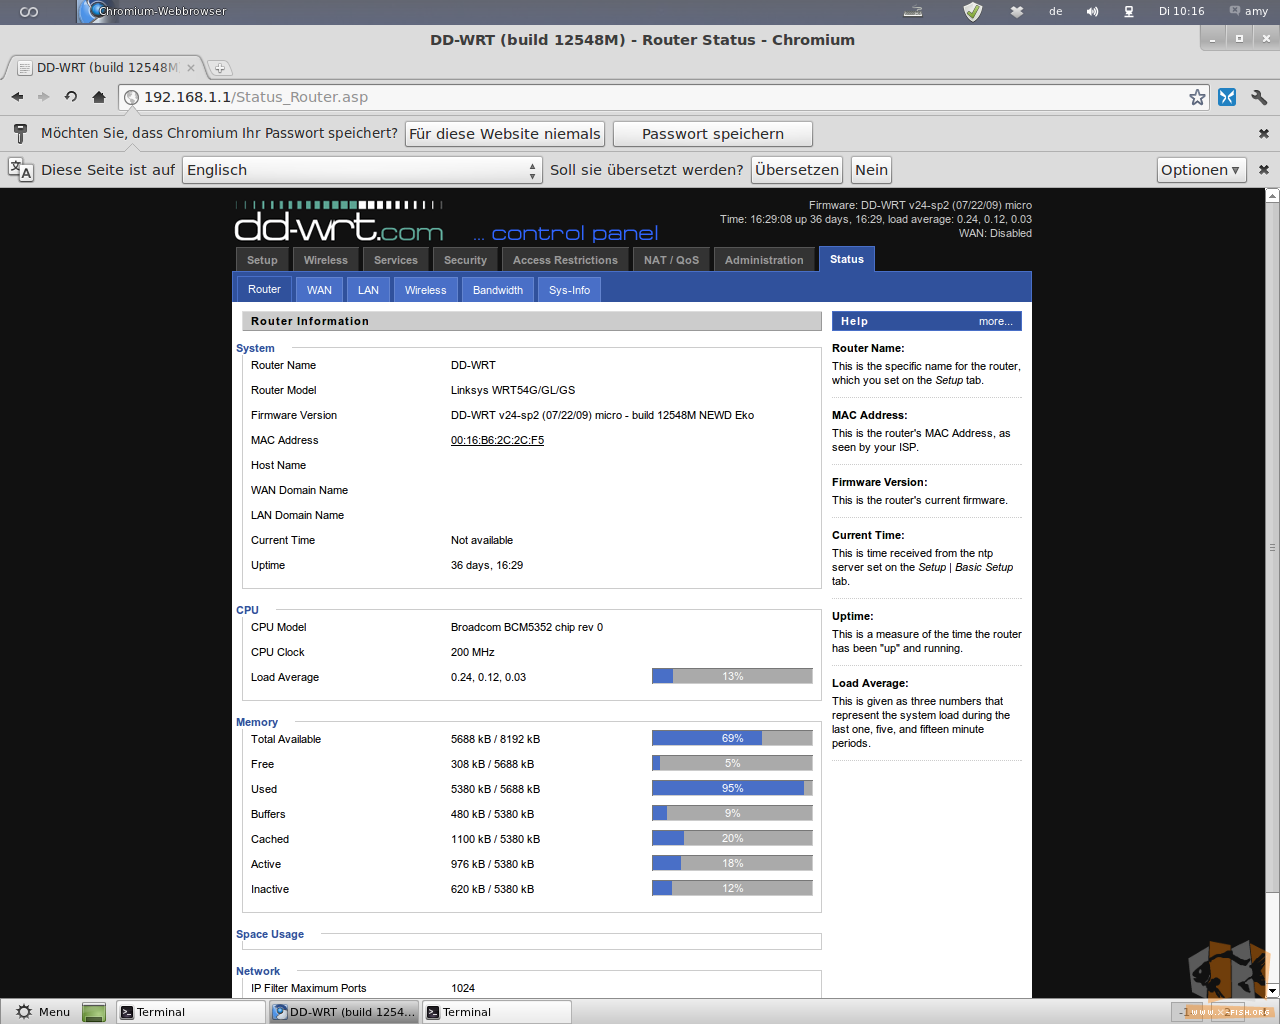Click the Load Average 13% progress bar
1280x1024 pixels.
pyautogui.click(x=732, y=677)
